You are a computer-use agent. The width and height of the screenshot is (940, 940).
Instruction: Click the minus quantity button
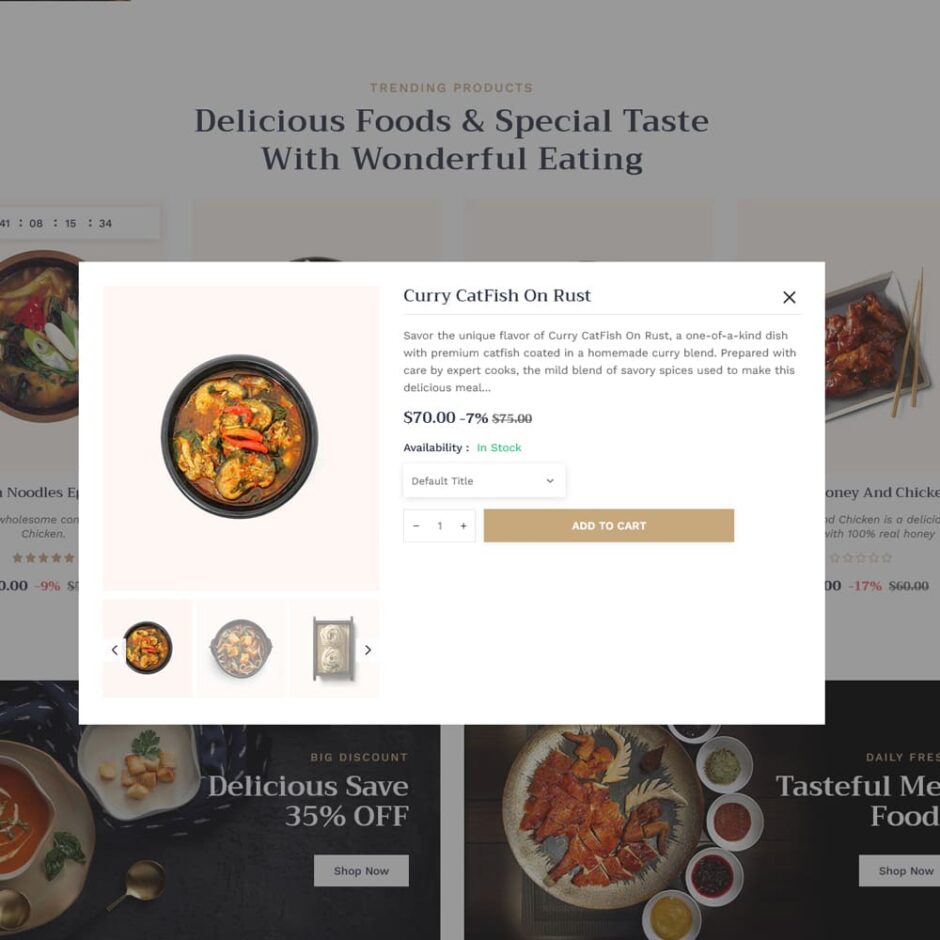pyautogui.click(x=416, y=526)
